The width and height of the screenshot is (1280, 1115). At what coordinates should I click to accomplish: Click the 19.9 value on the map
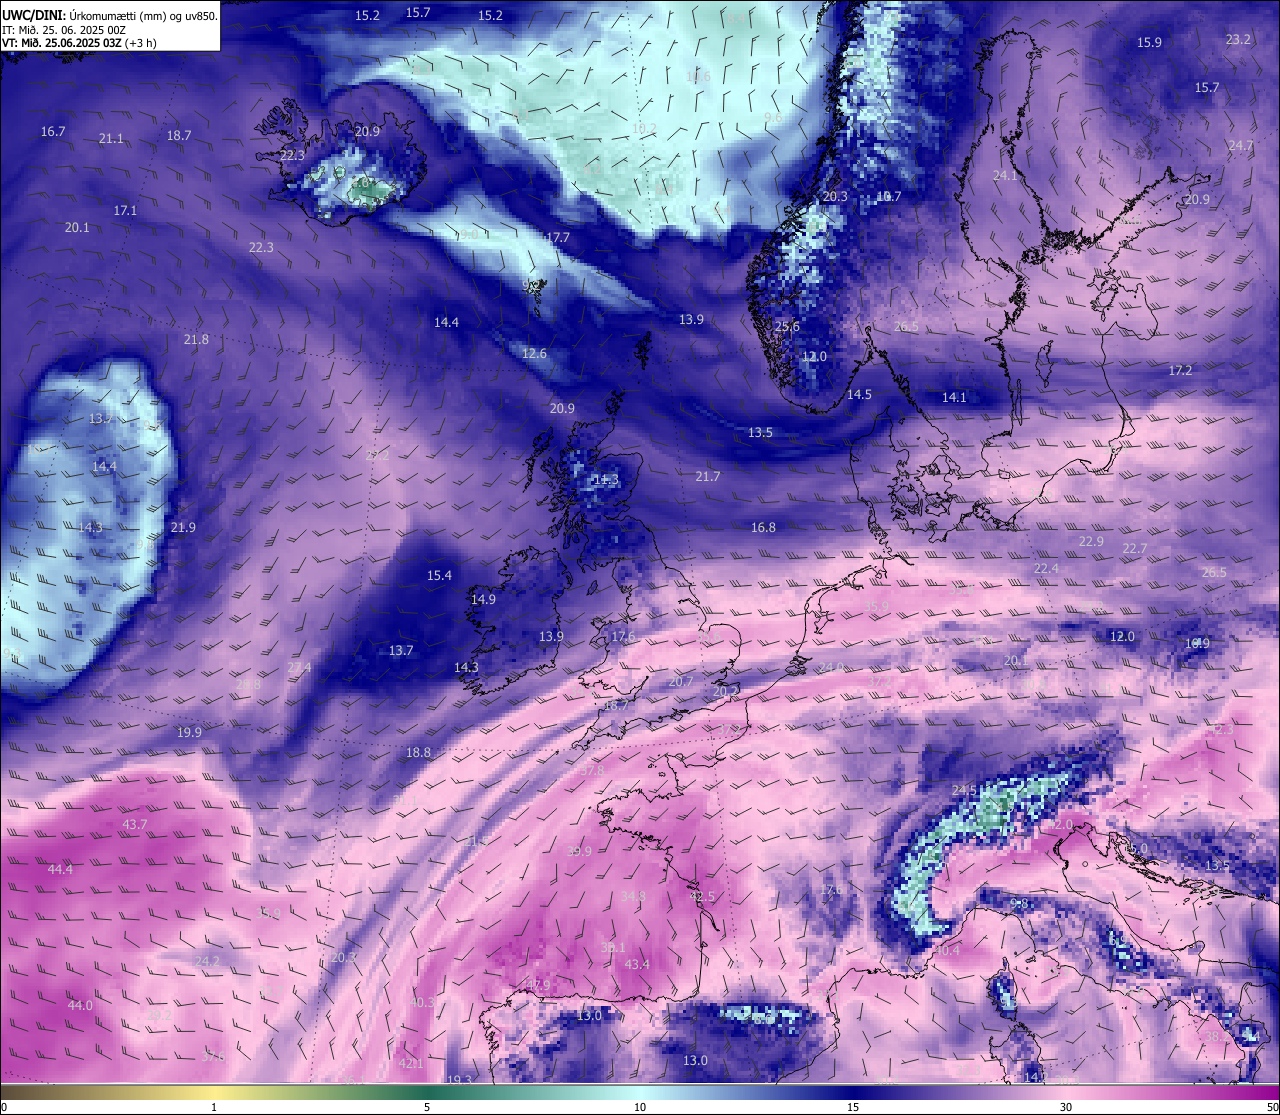[x=189, y=733]
